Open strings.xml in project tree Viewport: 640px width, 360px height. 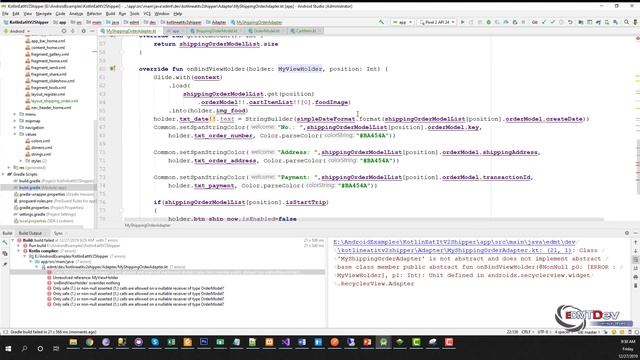(40, 154)
